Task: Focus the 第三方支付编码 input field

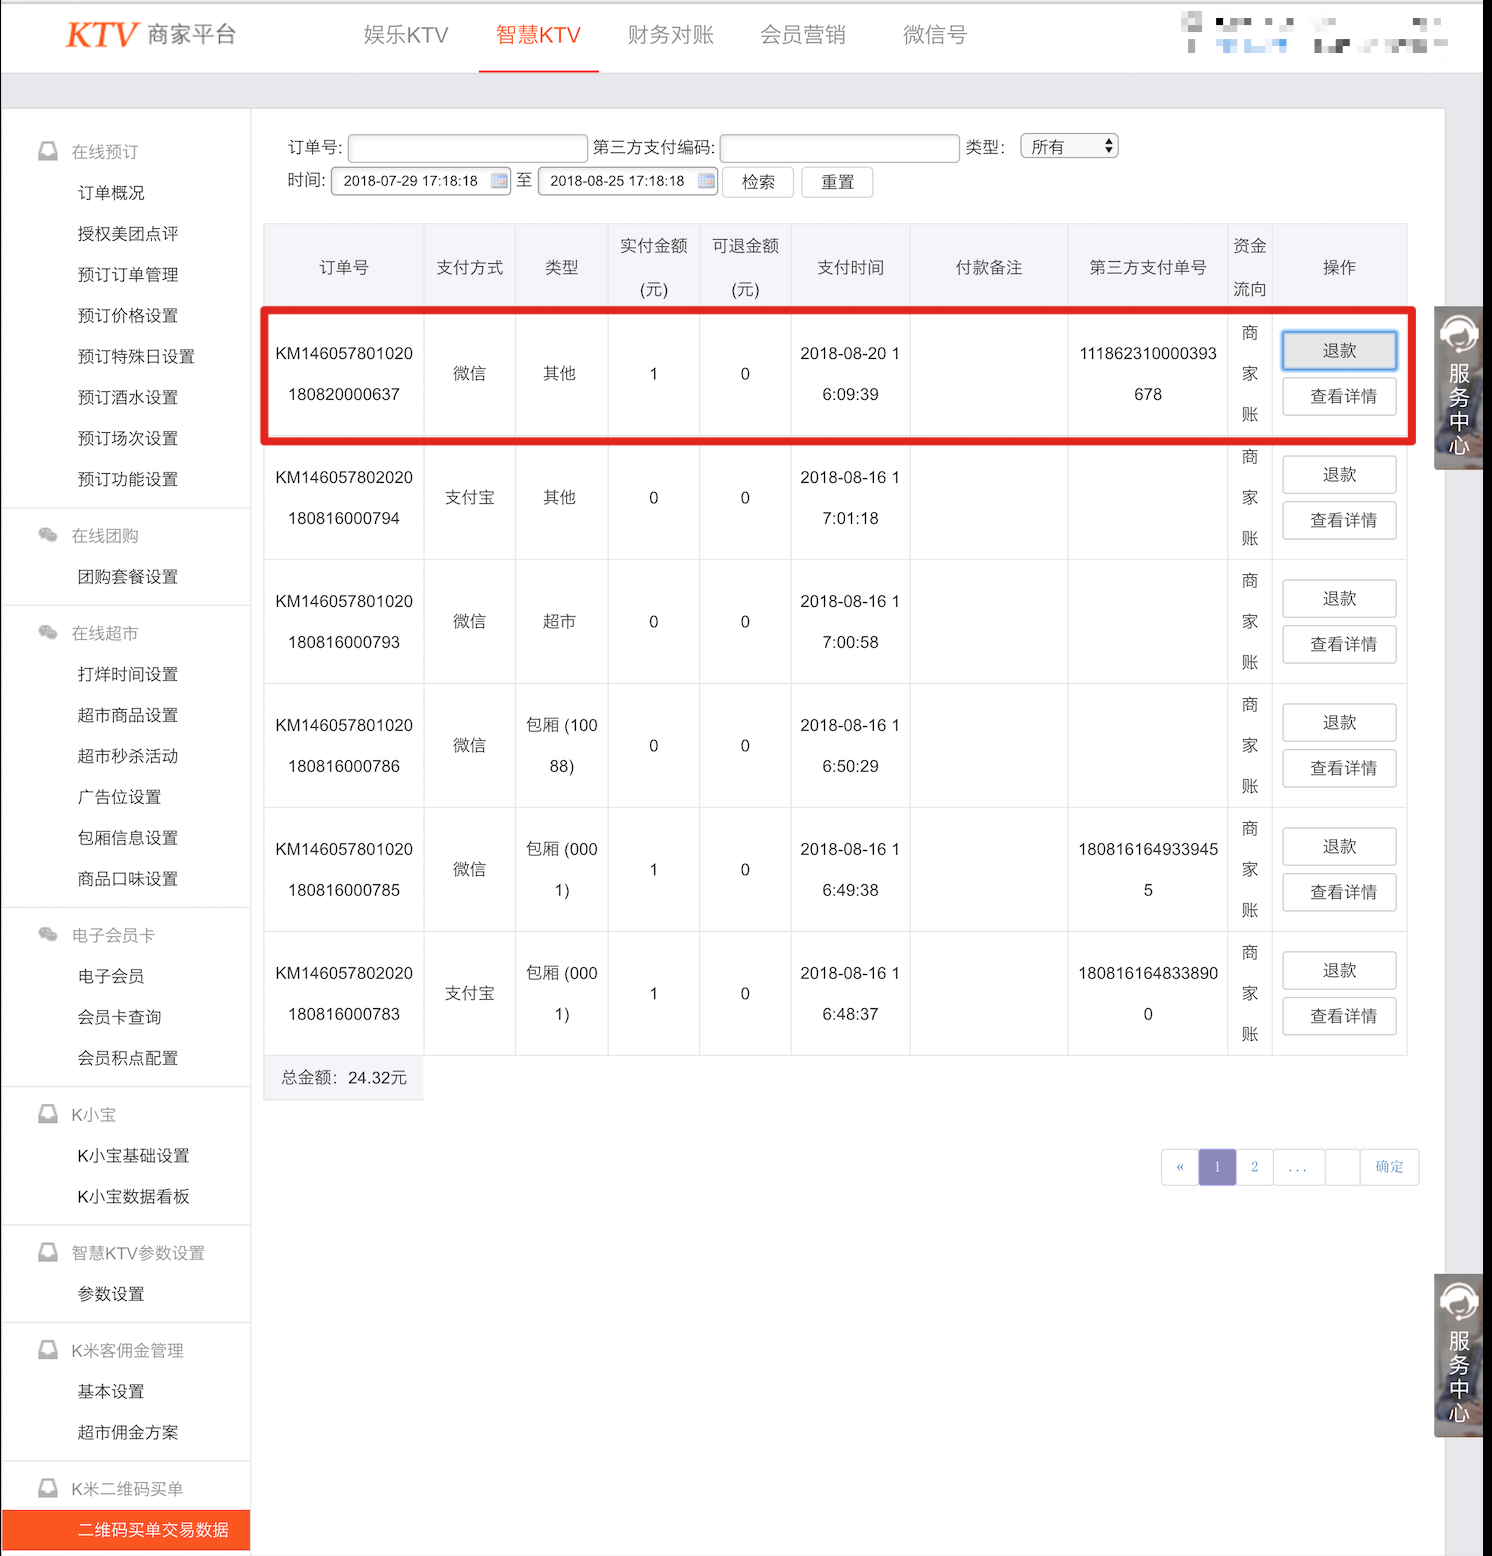Action: 840,148
